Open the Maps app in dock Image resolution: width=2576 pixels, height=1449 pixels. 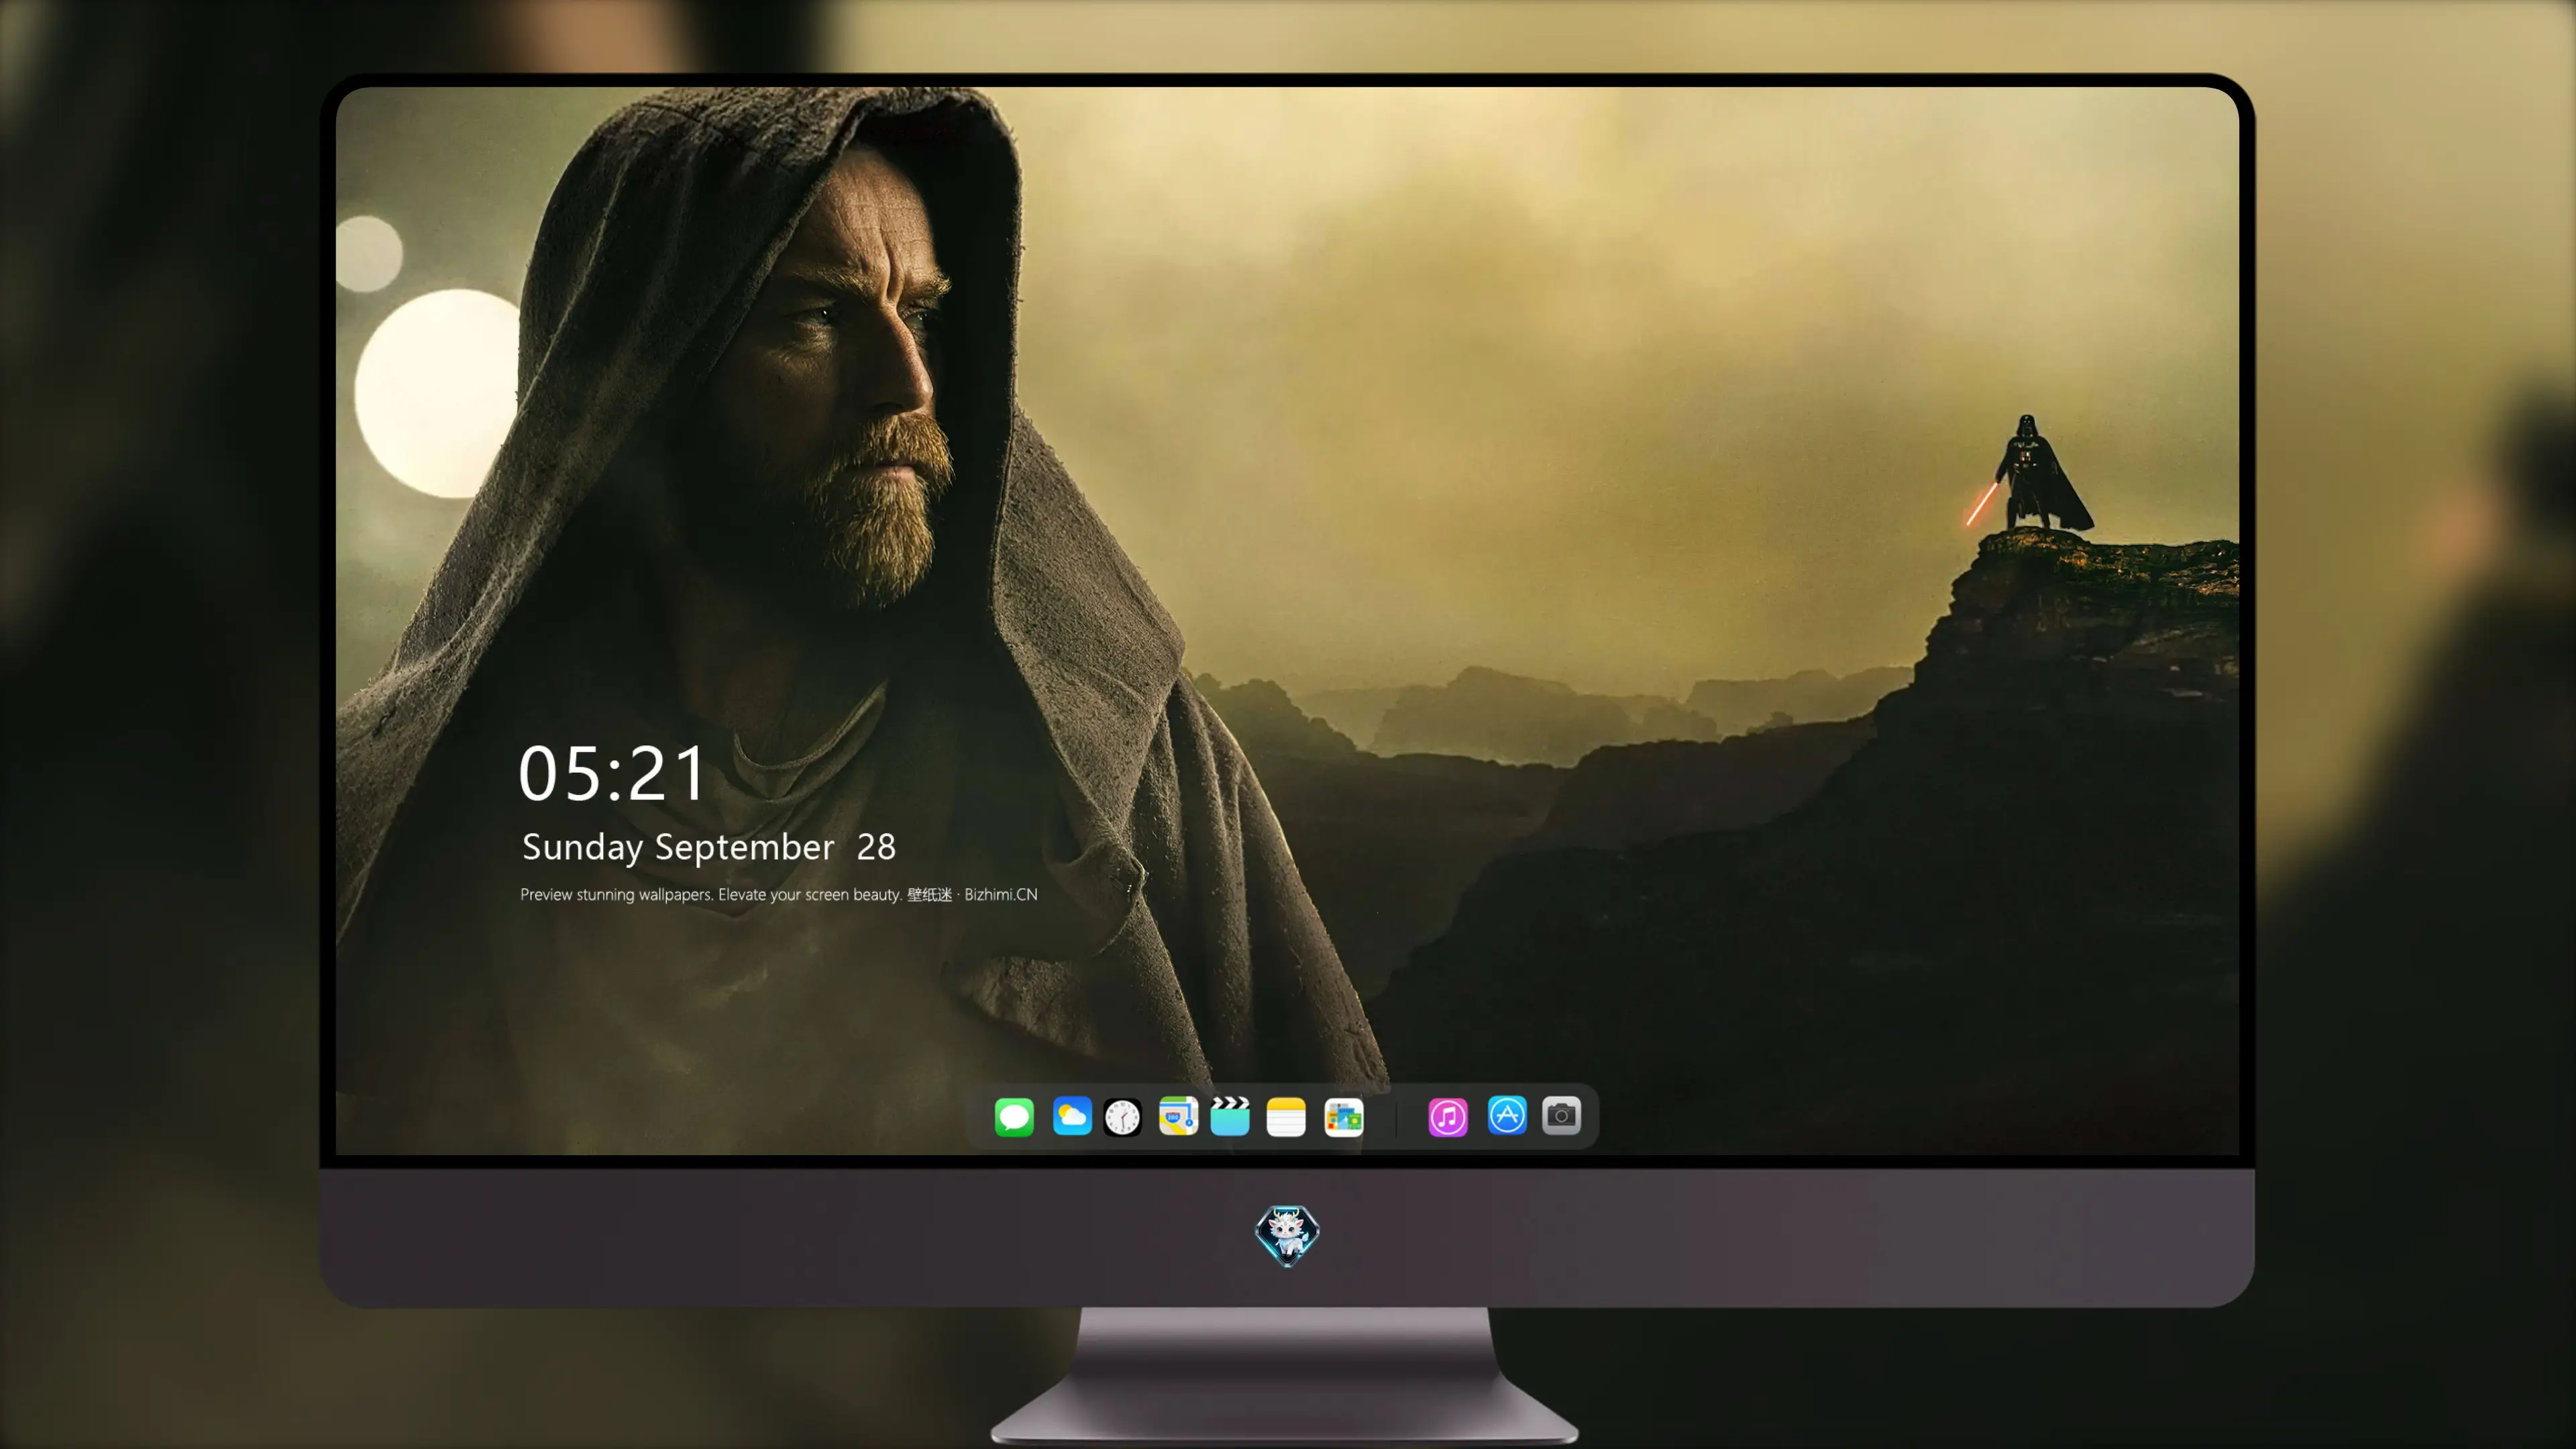1178,1116
